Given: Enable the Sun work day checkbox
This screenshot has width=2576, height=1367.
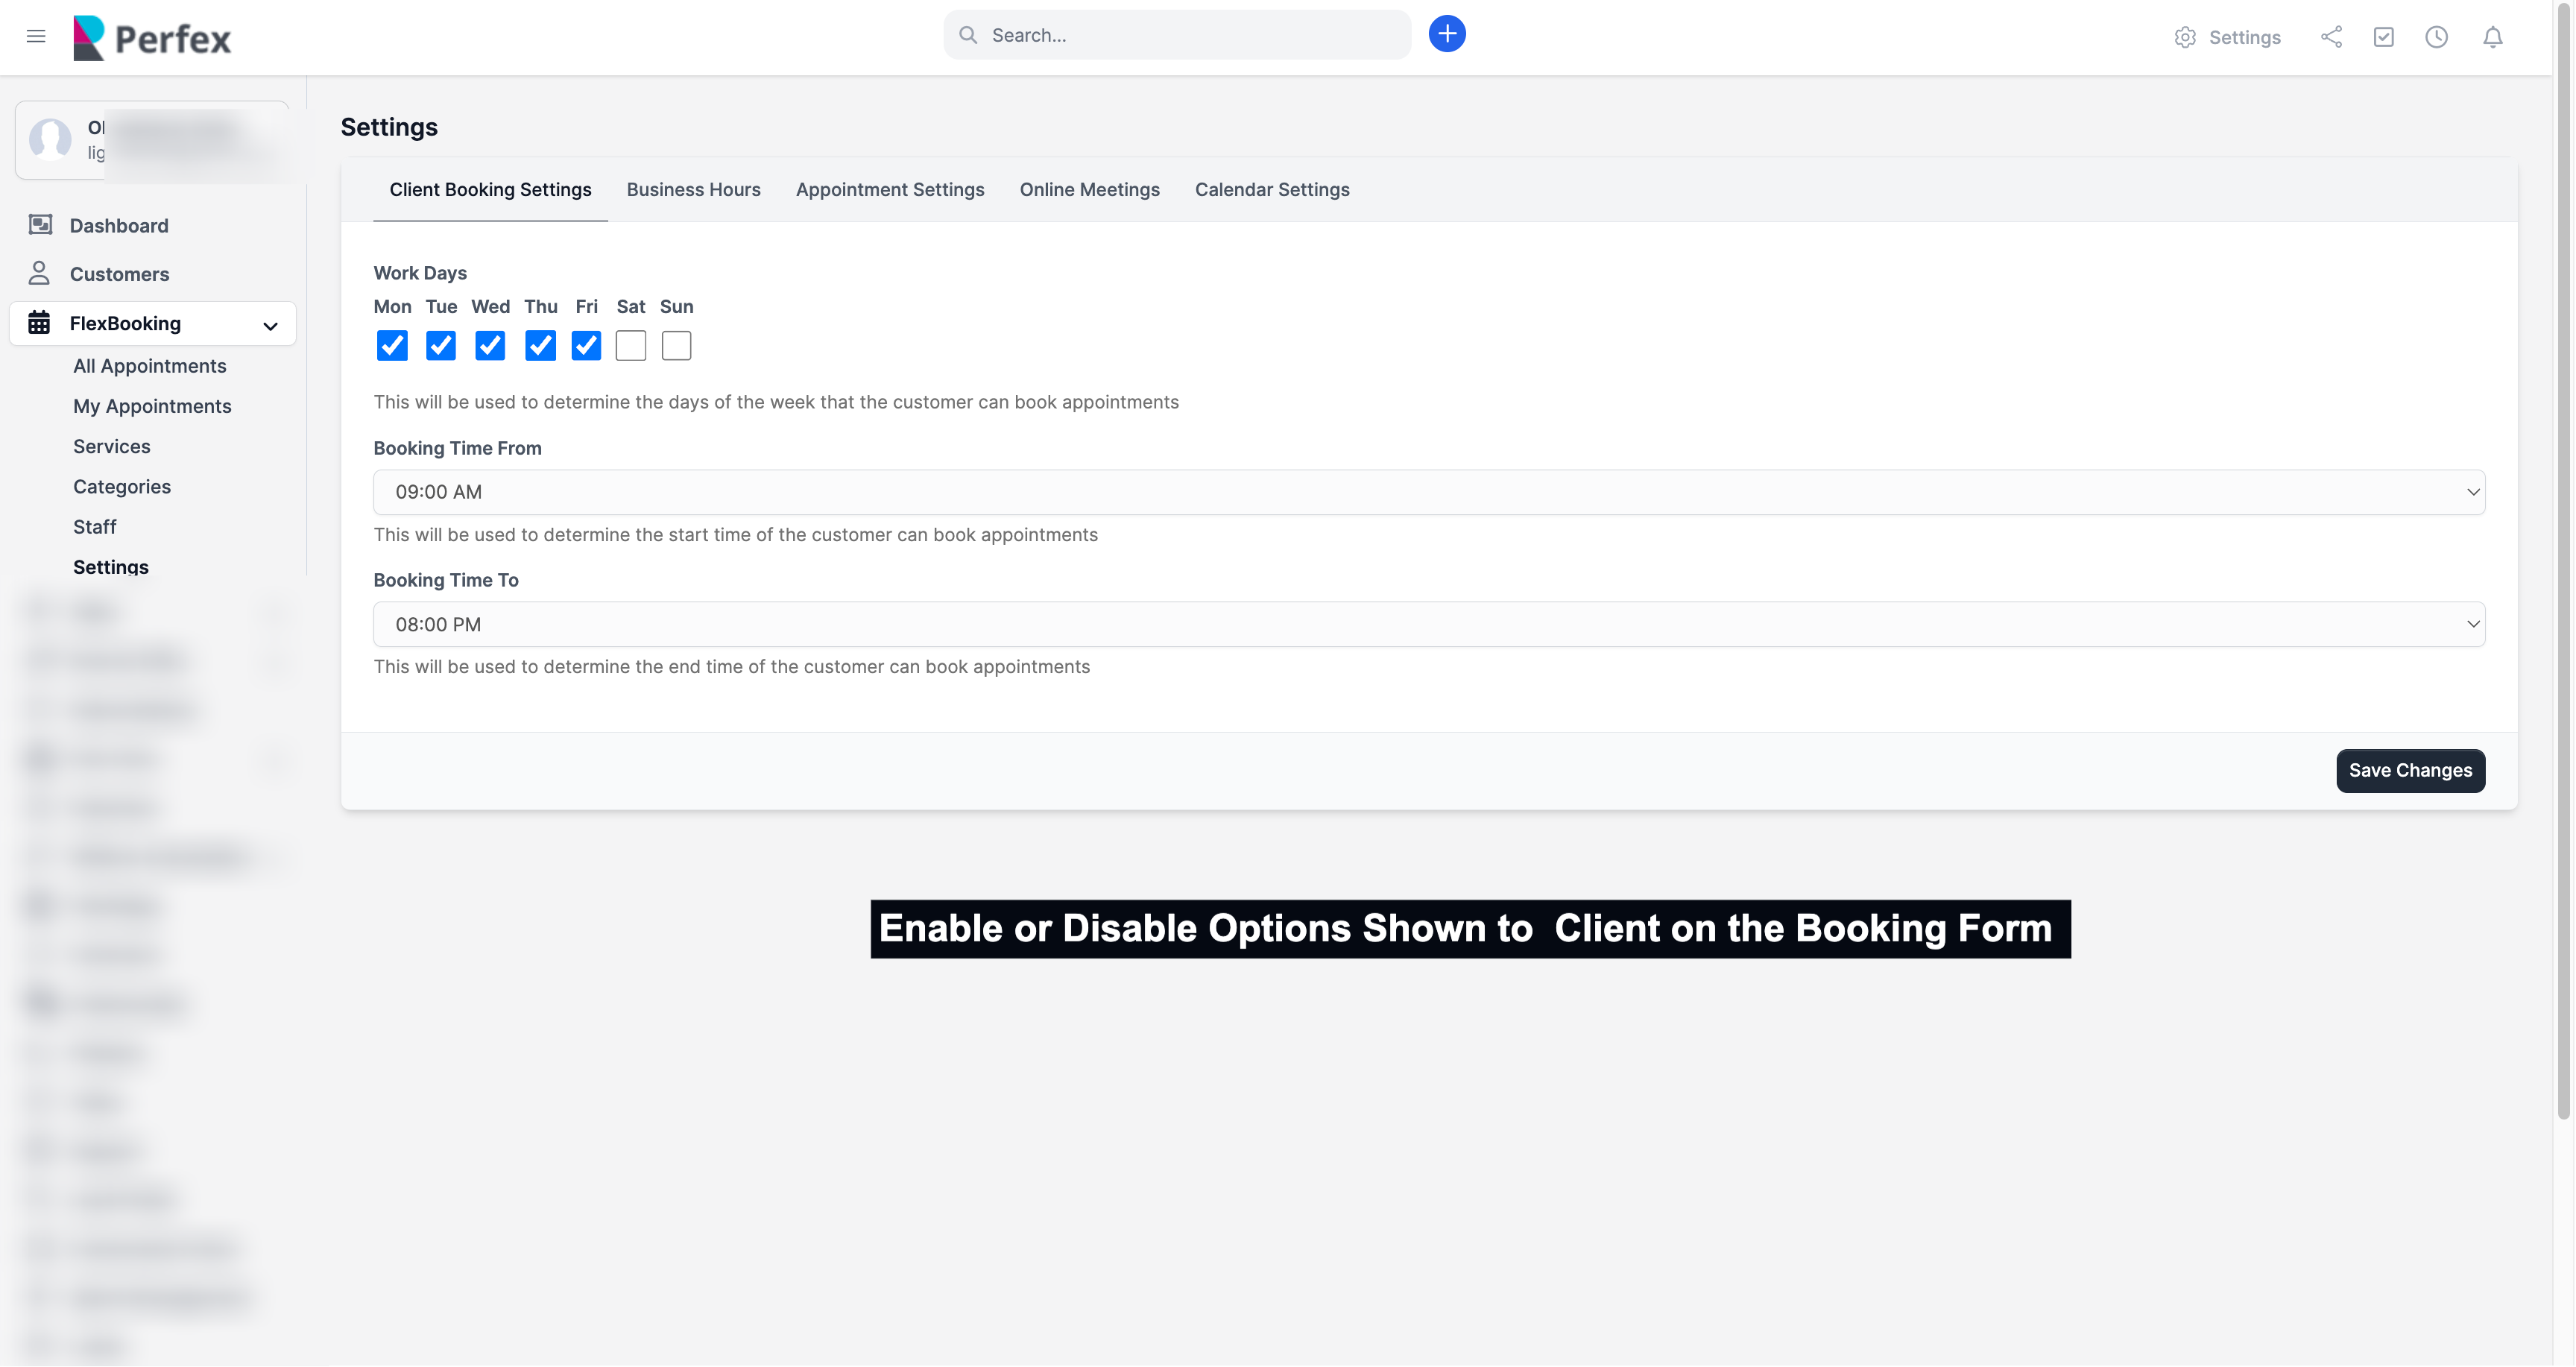Looking at the screenshot, I should coord(676,346).
